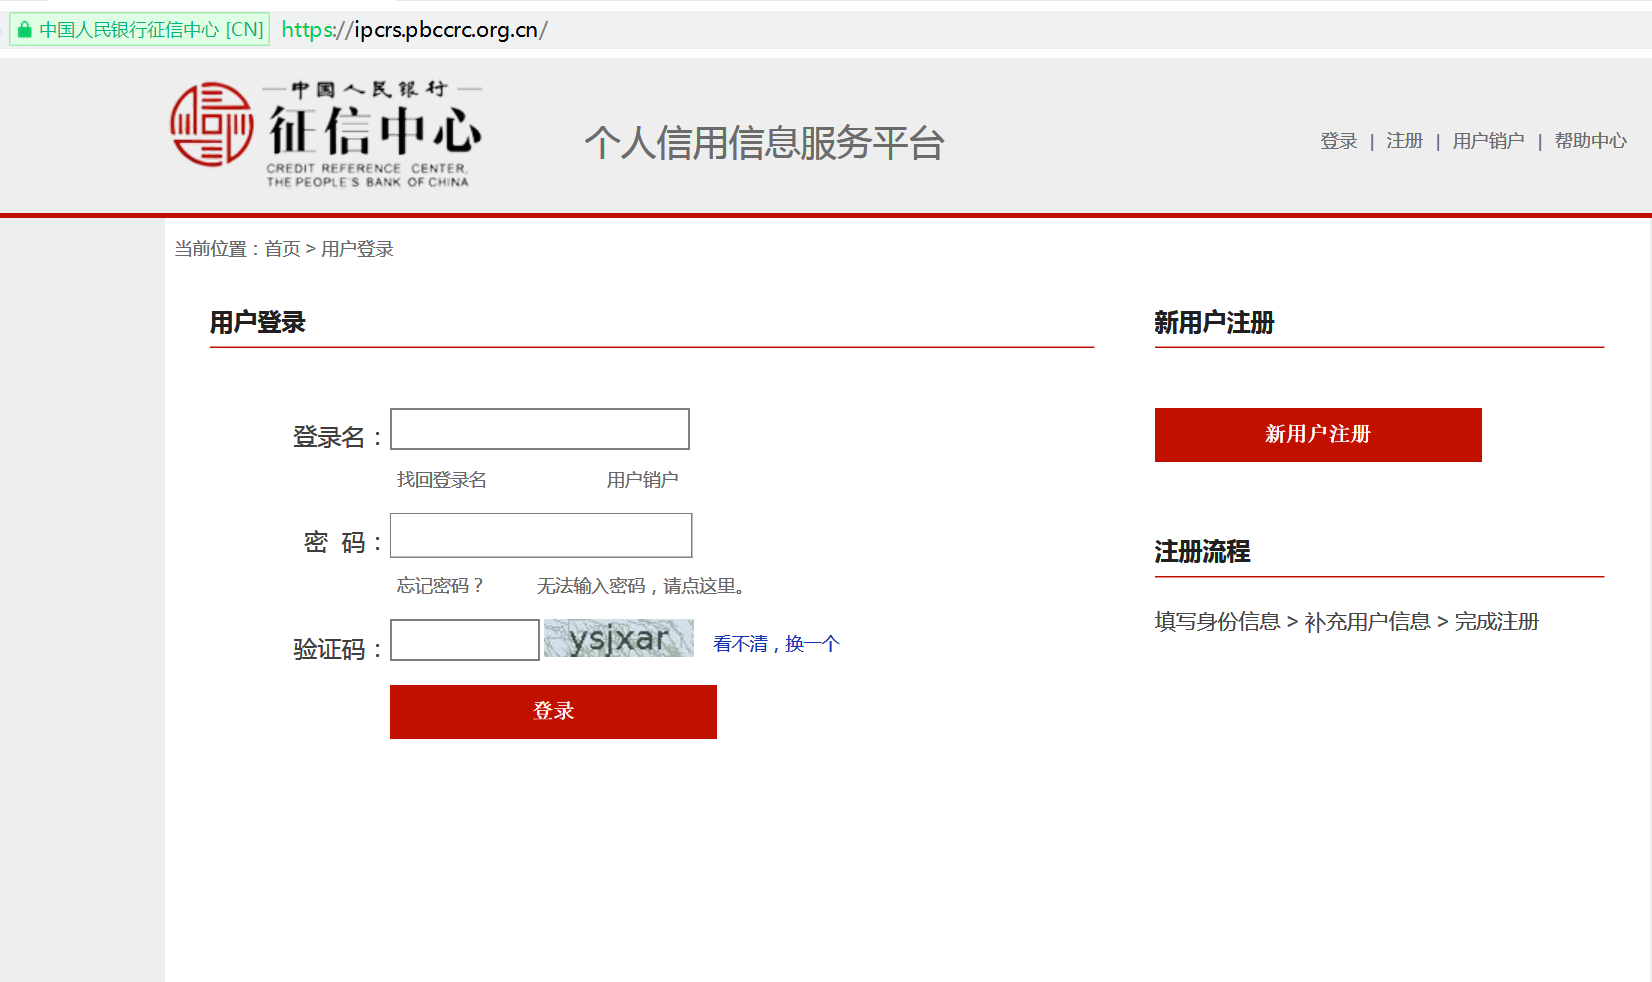Click the red 新用户注册 button

click(x=1317, y=435)
